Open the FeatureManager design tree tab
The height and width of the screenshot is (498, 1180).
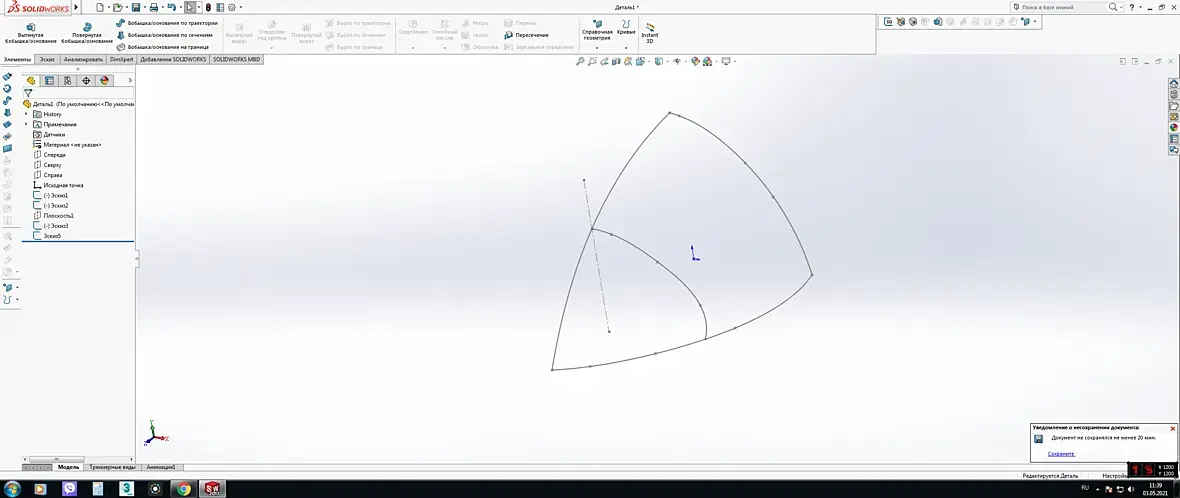click(x=31, y=80)
